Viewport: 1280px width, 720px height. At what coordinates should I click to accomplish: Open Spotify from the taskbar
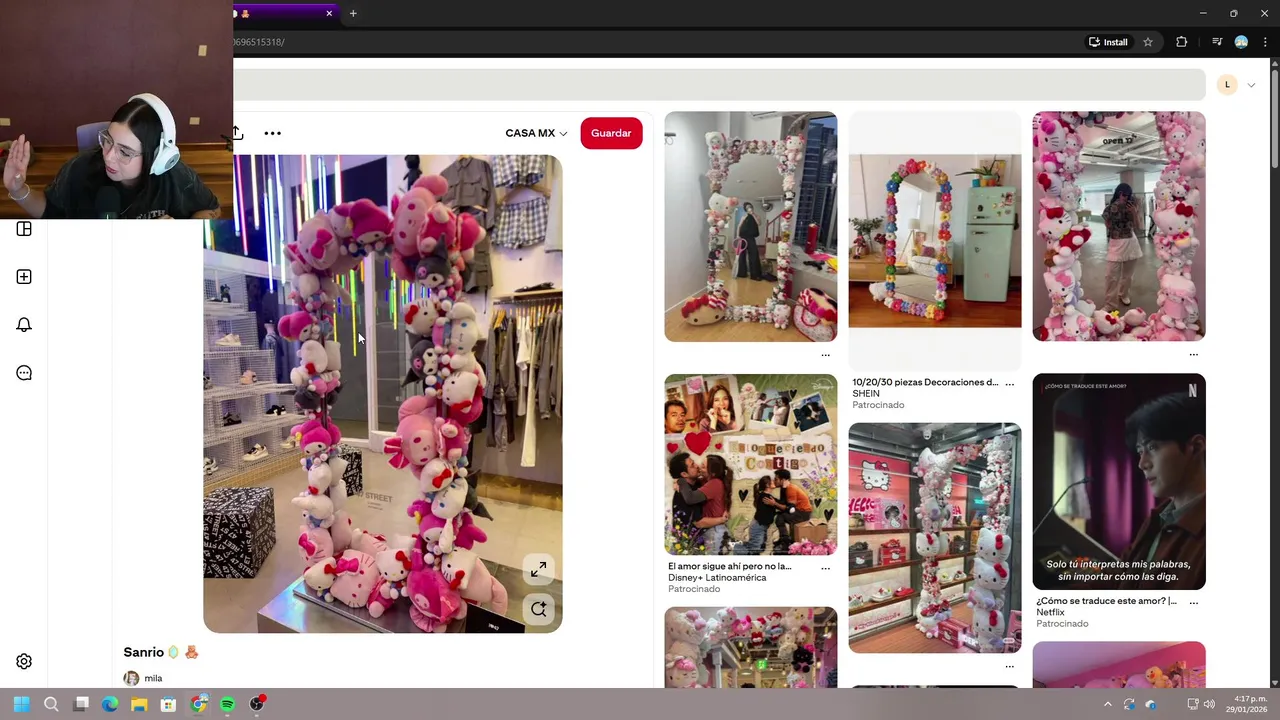tap(227, 704)
